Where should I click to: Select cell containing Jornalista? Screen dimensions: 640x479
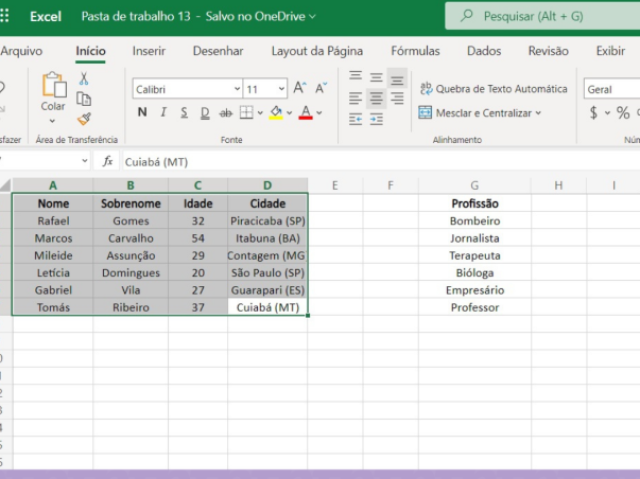[x=475, y=238]
